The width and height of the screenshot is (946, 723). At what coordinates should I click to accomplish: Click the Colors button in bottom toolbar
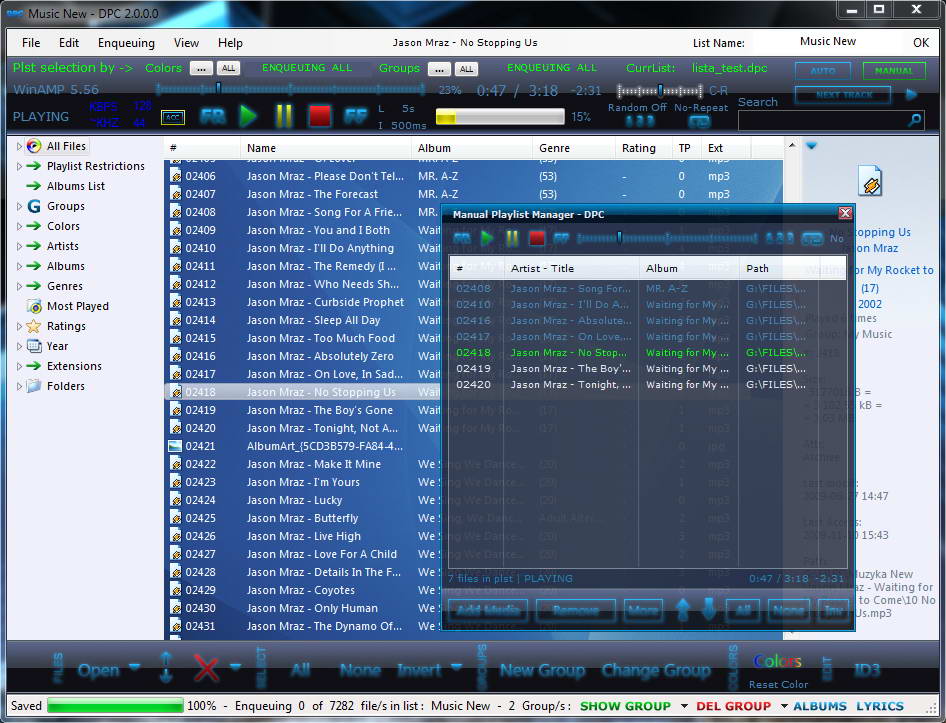pos(778,661)
